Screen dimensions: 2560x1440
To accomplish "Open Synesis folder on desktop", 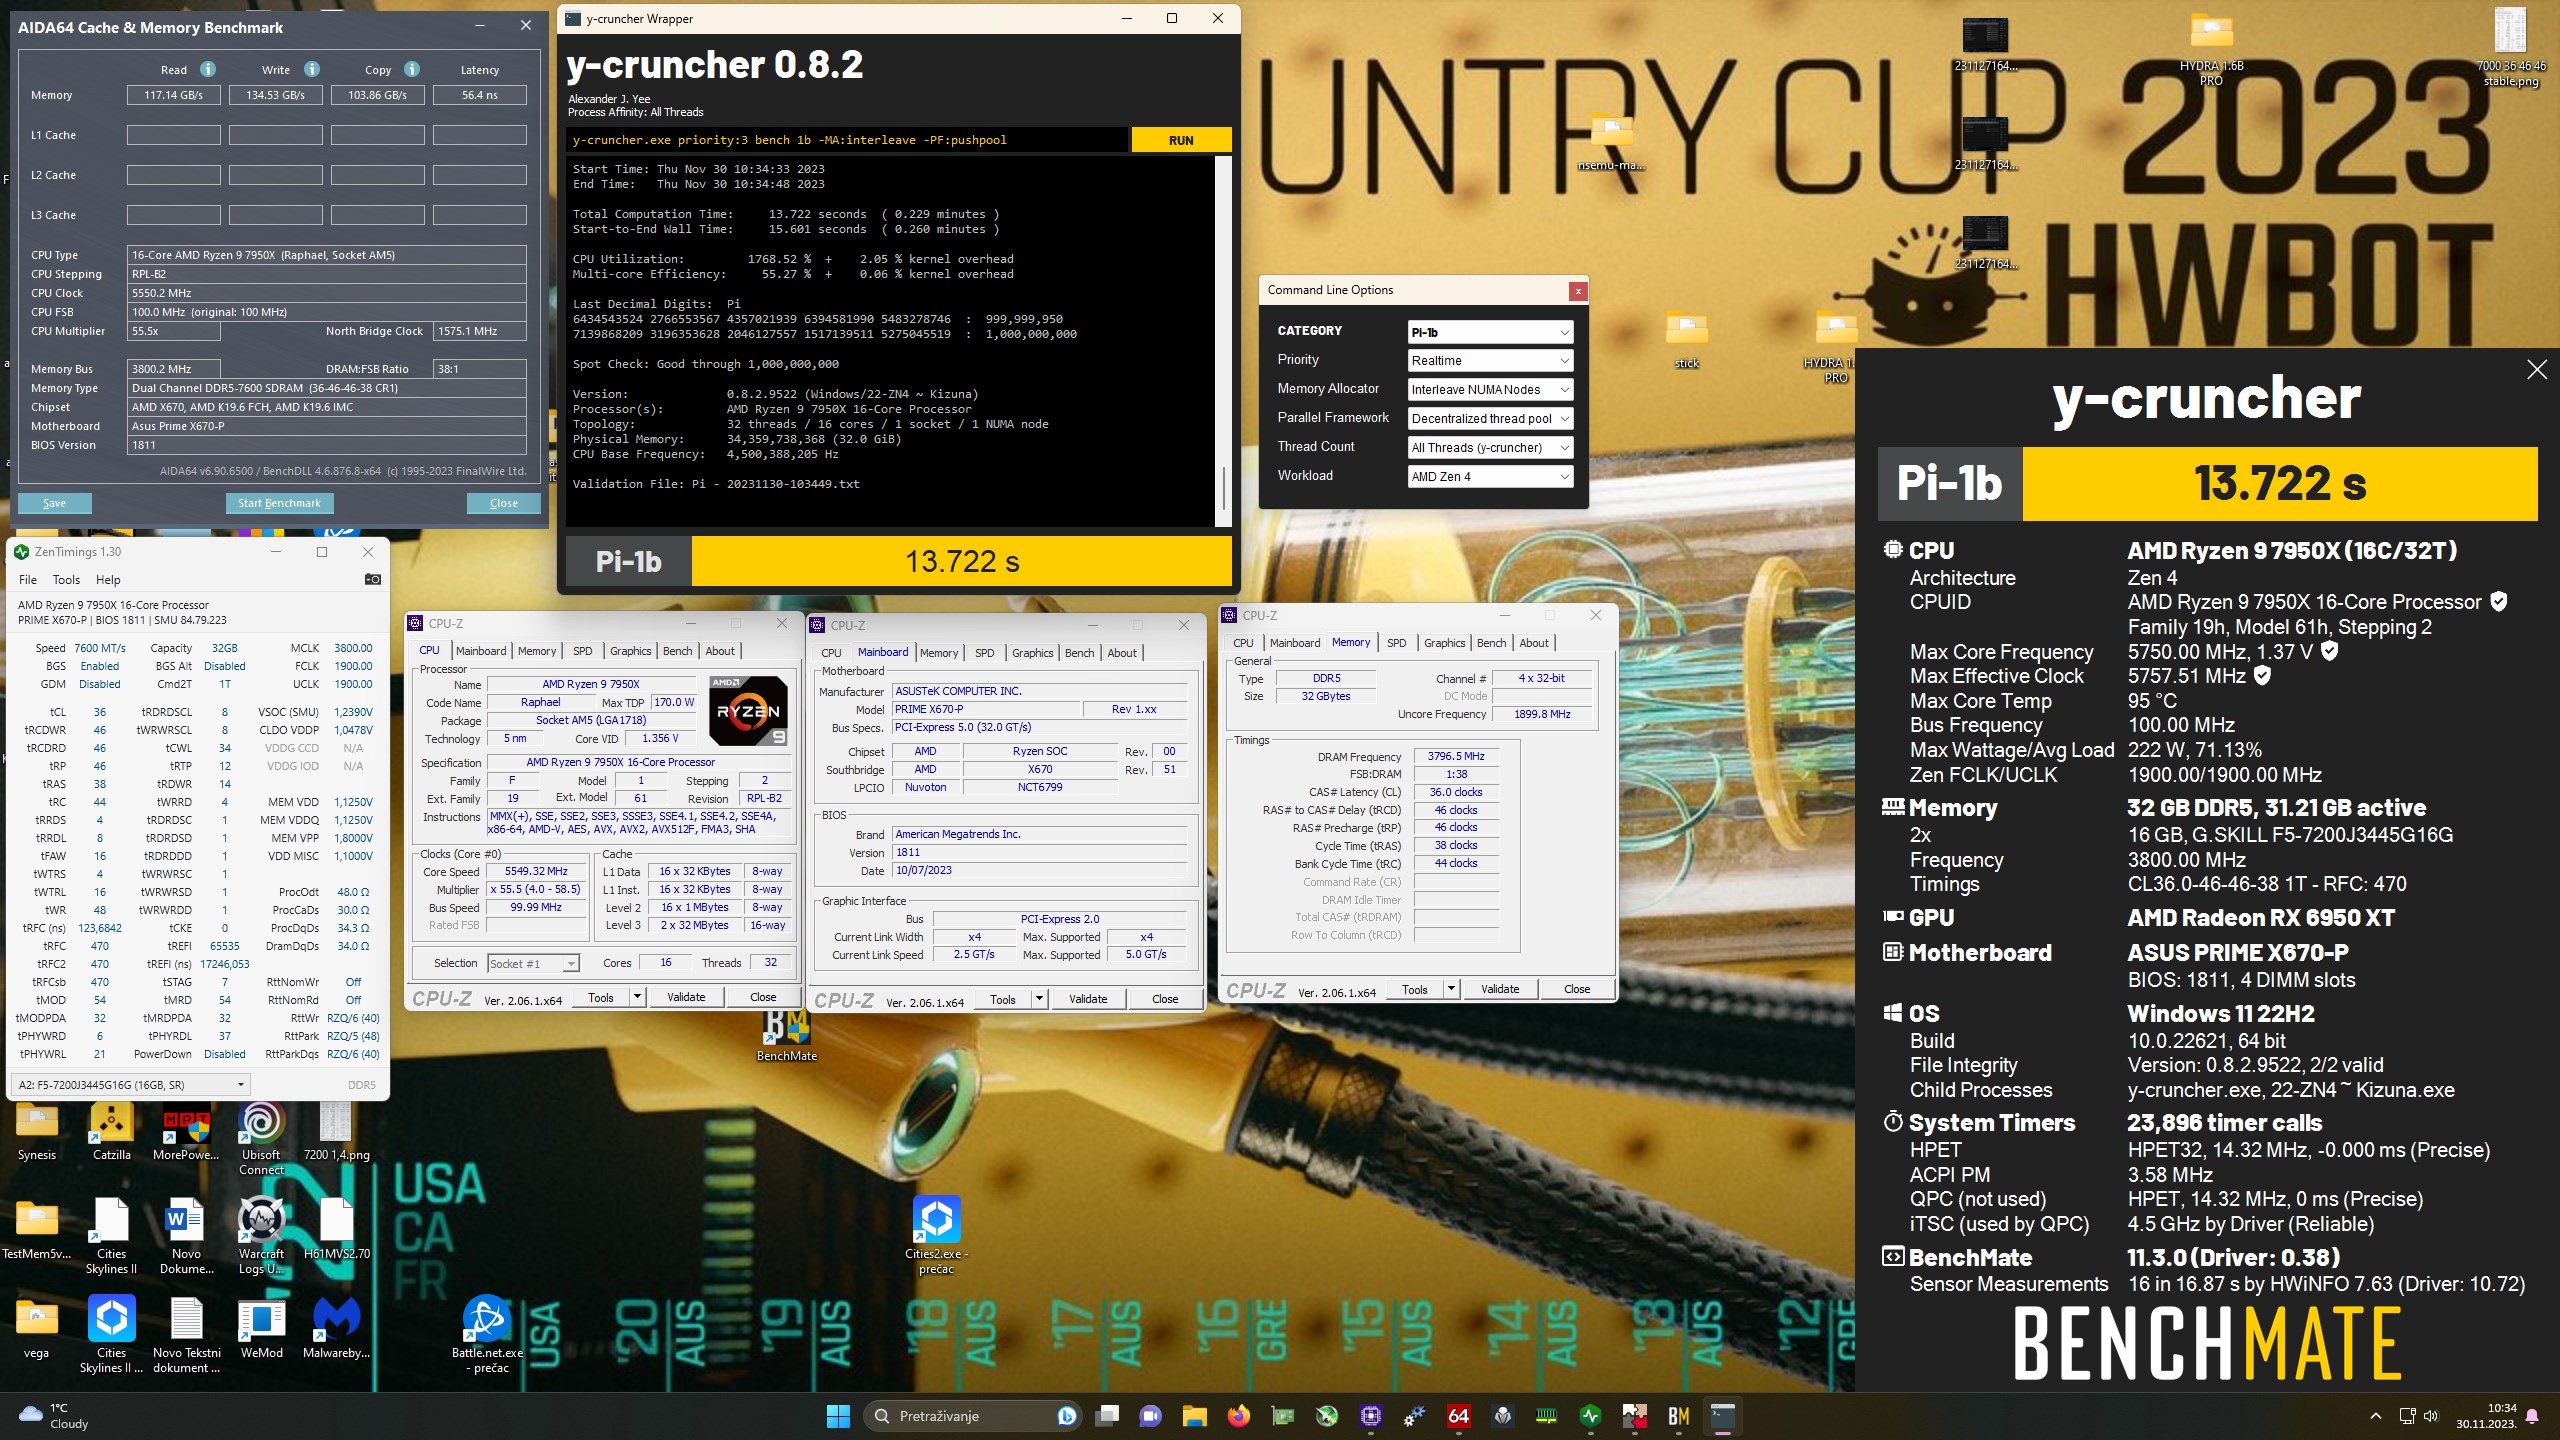I will [x=37, y=1133].
